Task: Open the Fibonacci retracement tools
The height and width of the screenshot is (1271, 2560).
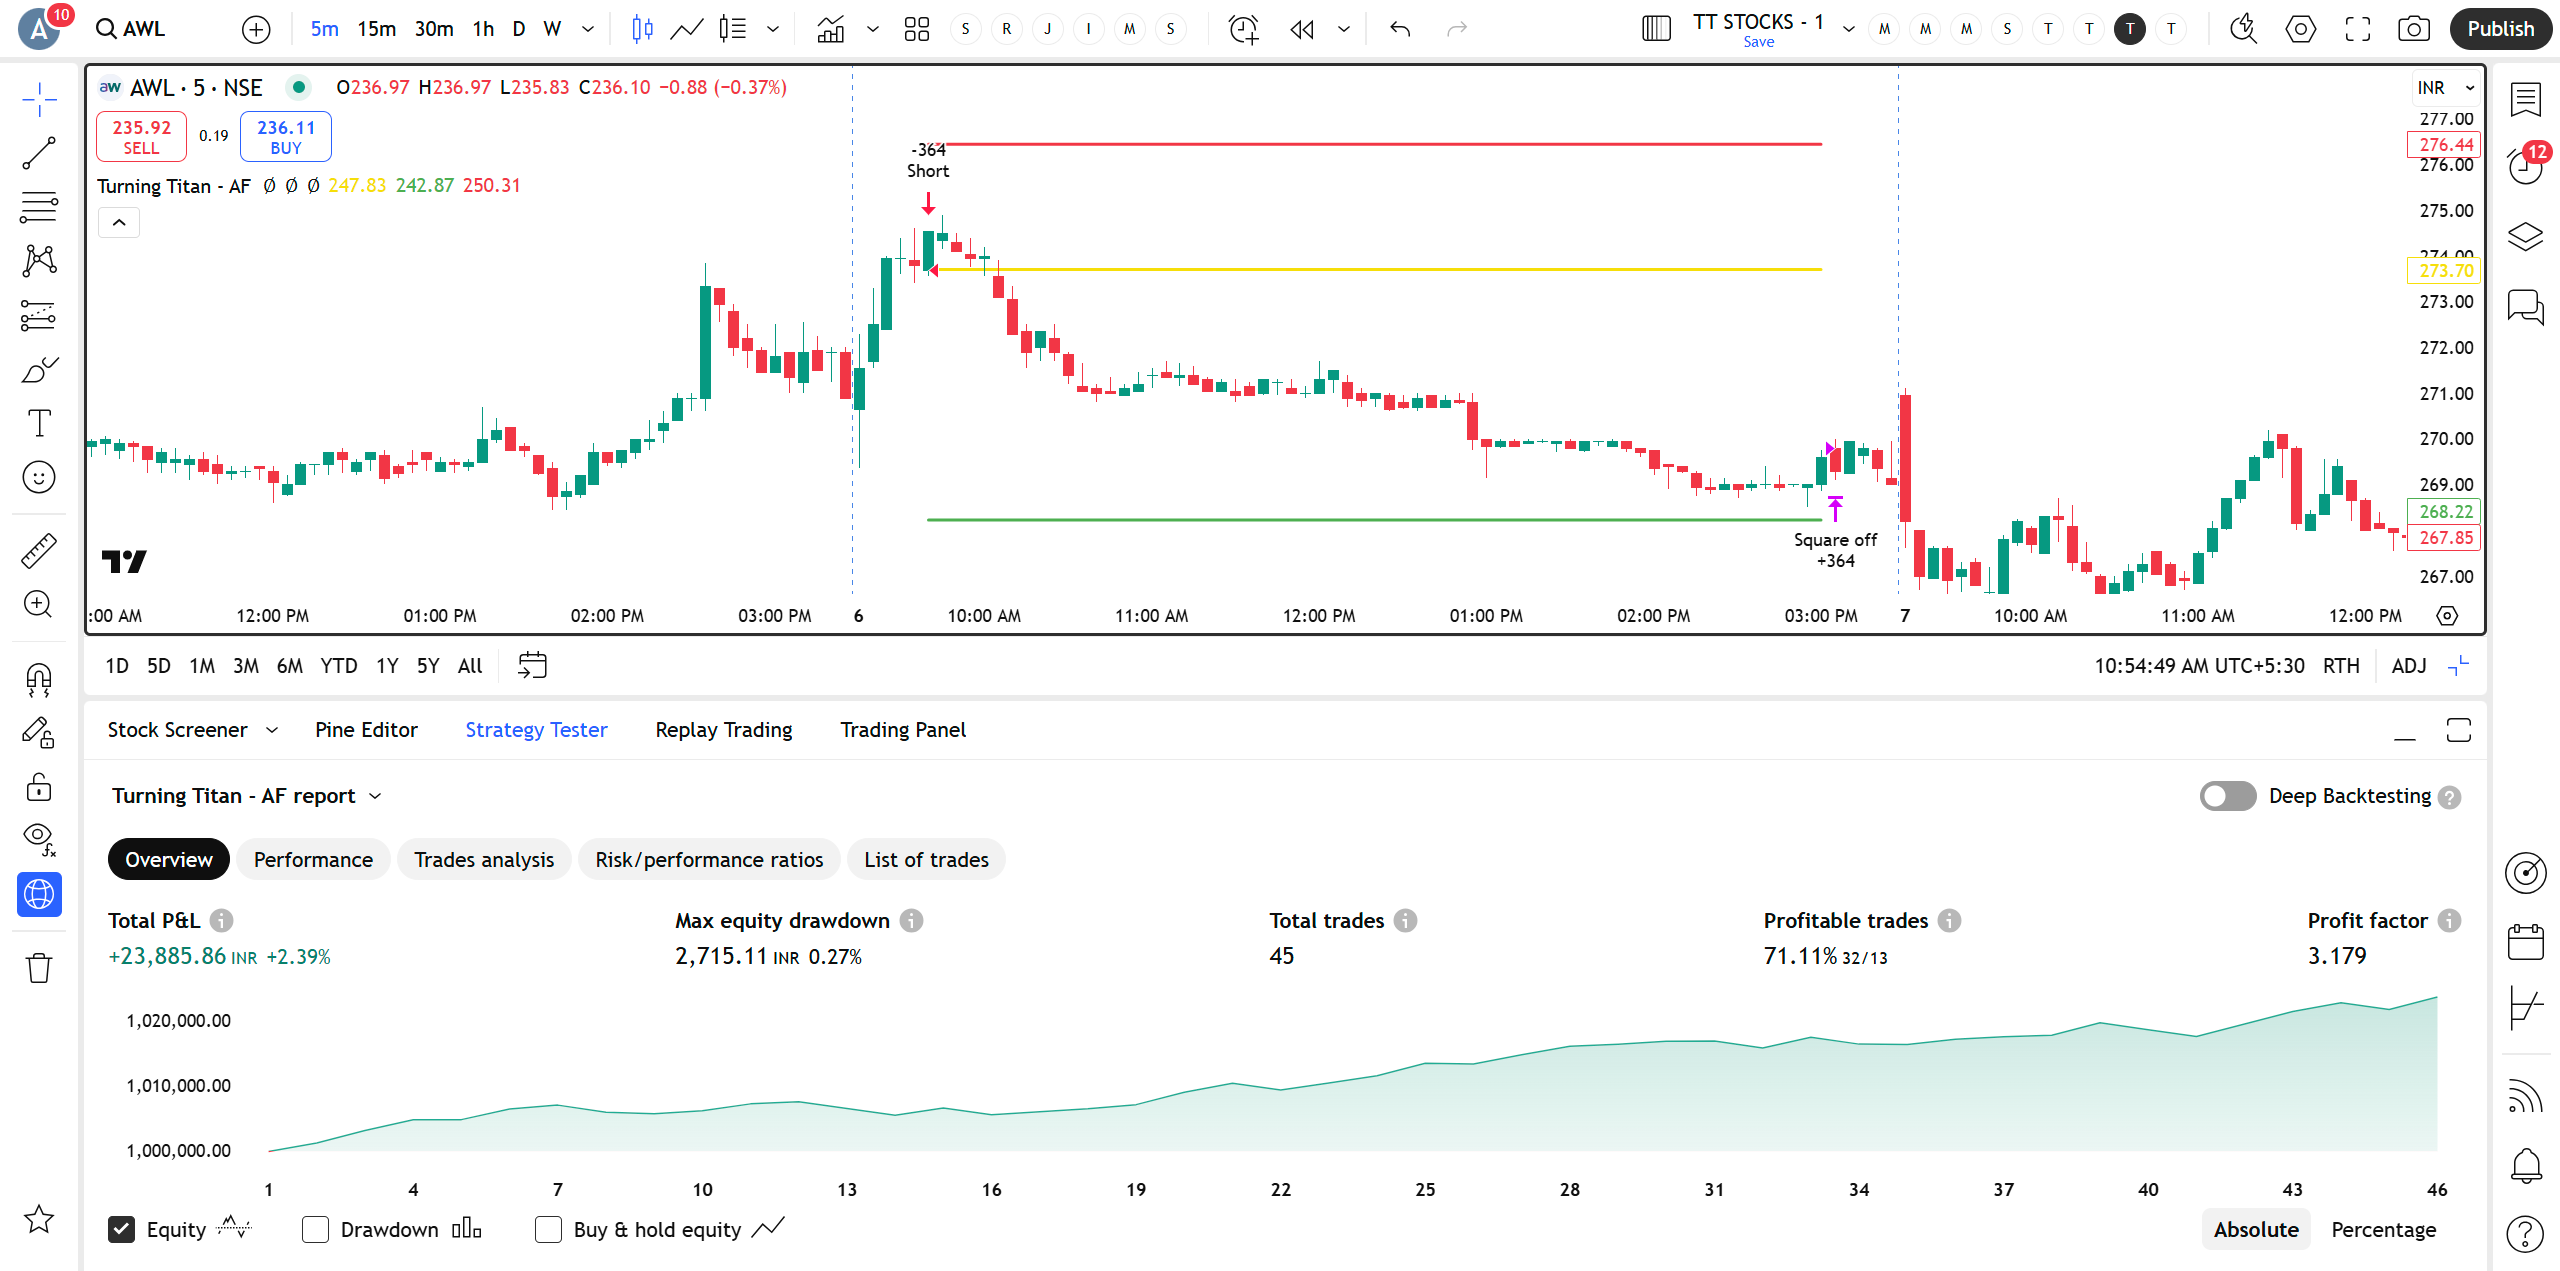Action: [x=39, y=207]
